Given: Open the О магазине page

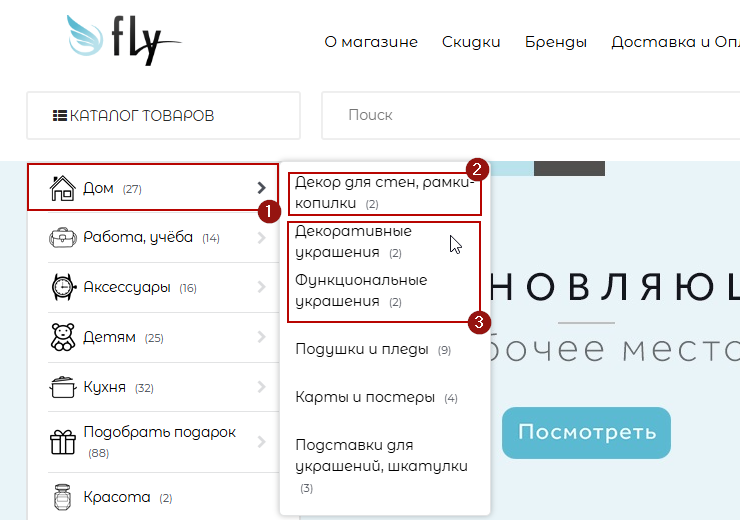Looking at the screenshot, I should [371, 42].
